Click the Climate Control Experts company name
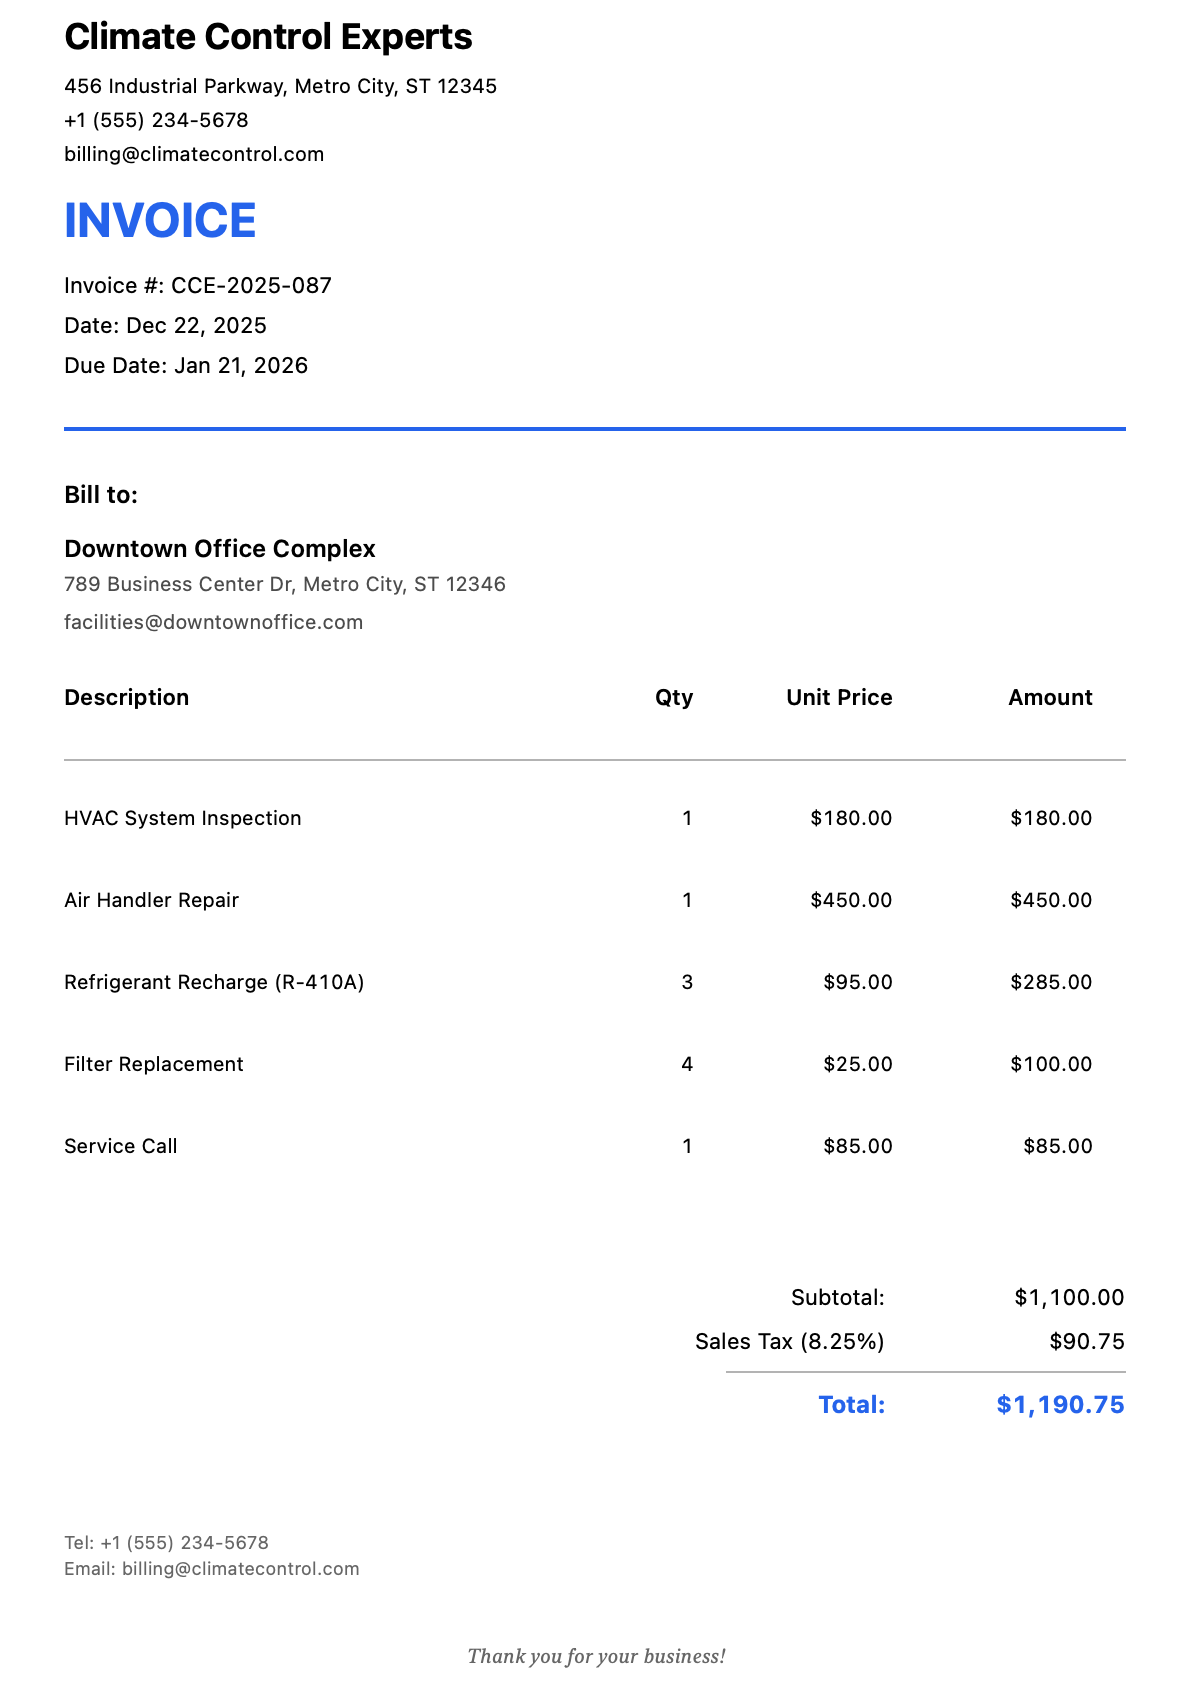The width and height of the screenshot is (1190, 1684). [x=268, y=37]
